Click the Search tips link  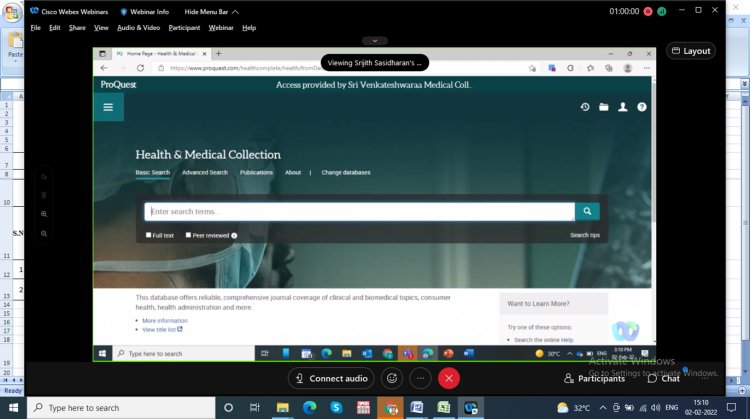[x=585, y=235]
